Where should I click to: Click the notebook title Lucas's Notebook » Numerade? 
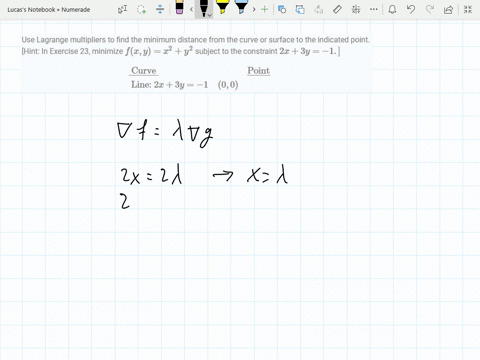pos(49,10)
